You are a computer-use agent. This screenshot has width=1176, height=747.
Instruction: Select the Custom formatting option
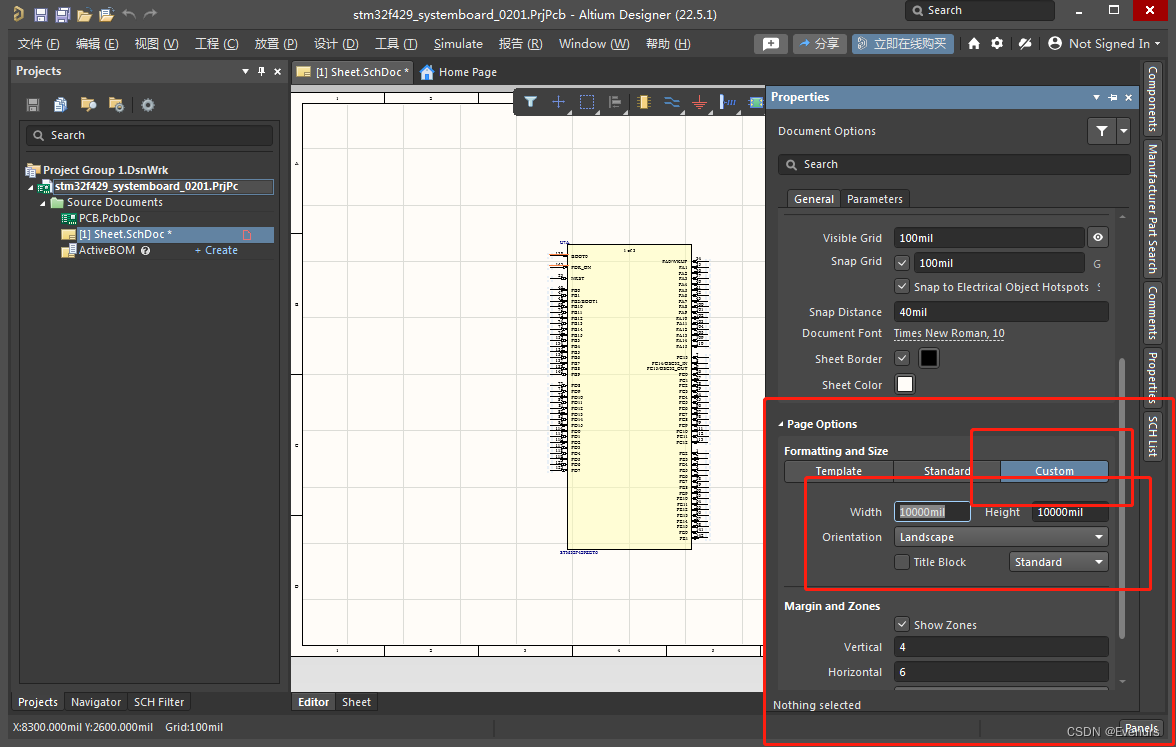1054,471
